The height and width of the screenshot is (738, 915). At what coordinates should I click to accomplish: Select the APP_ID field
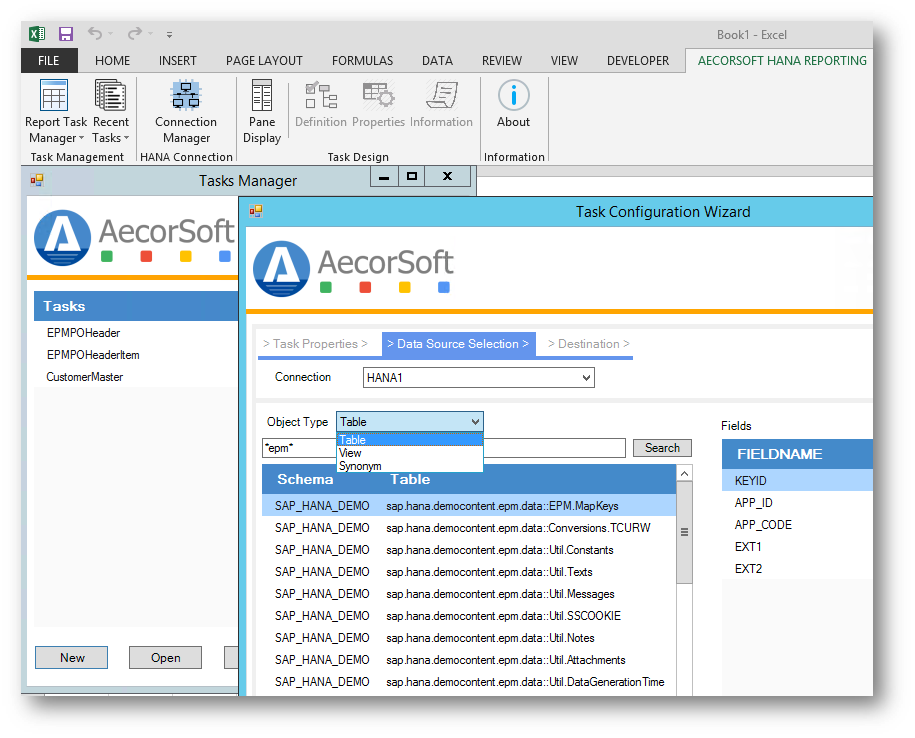click(797, 503)
